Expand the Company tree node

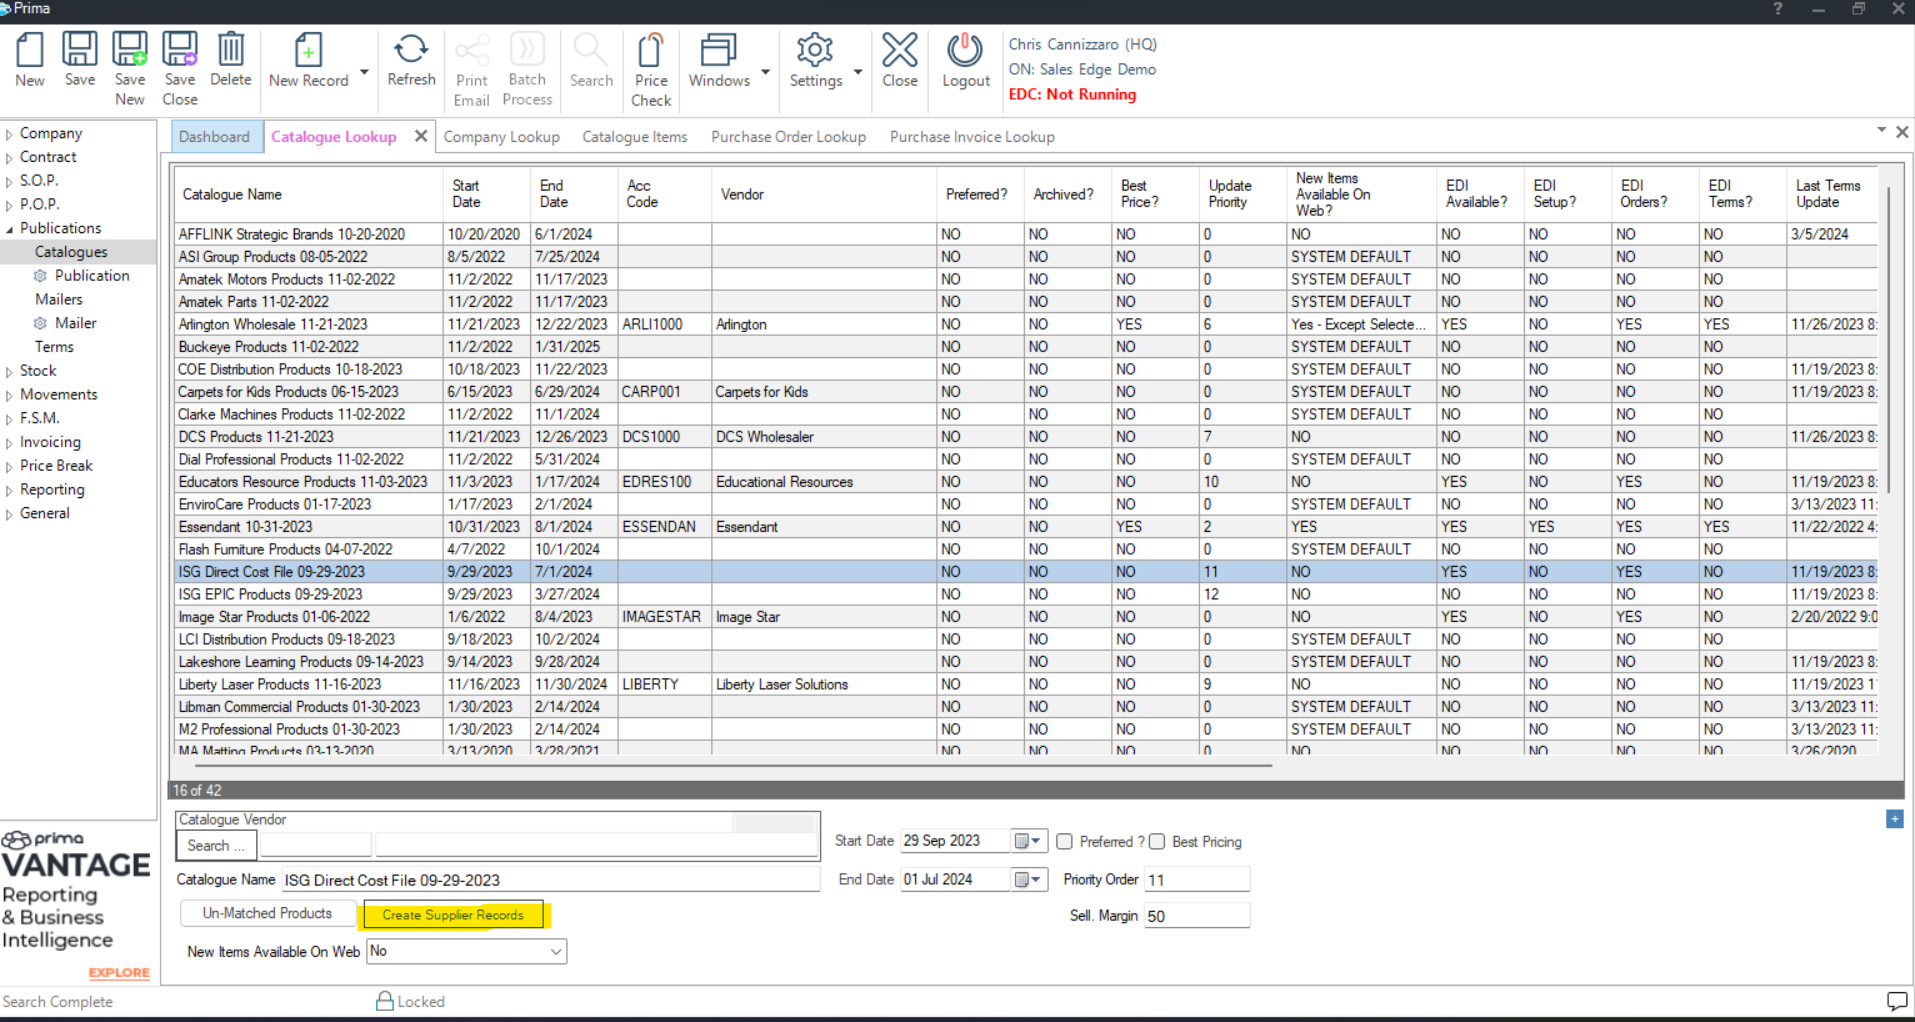(x=9, y=134)
